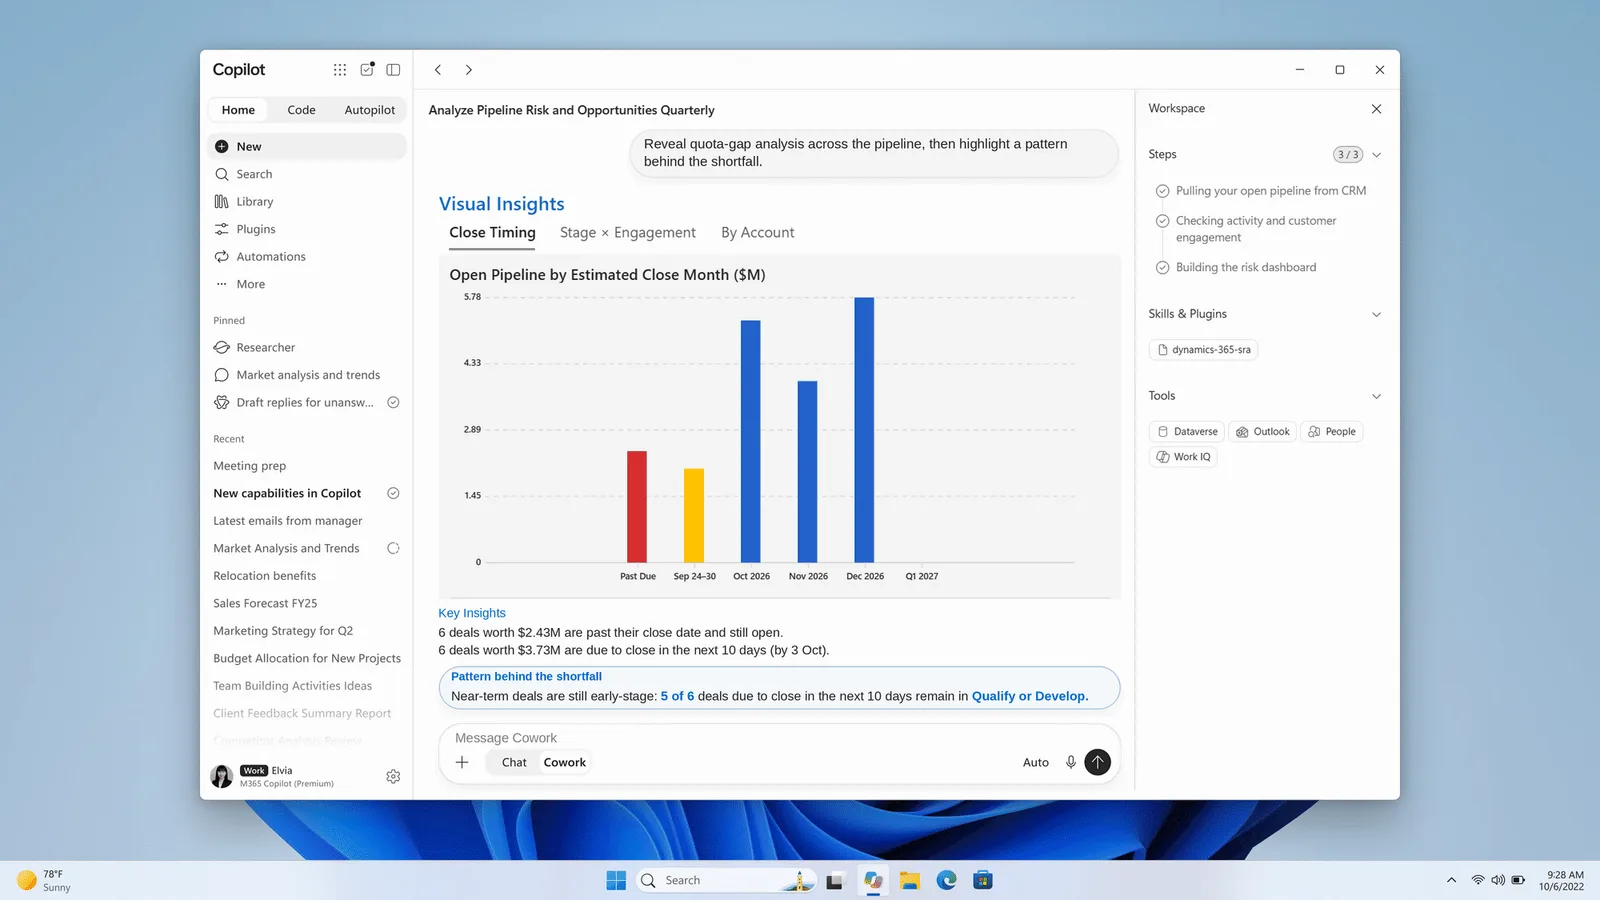Screen dimensions: 1600x900
Task: Open Windows taskbar Search box
Action: click(x=725, y=880)
